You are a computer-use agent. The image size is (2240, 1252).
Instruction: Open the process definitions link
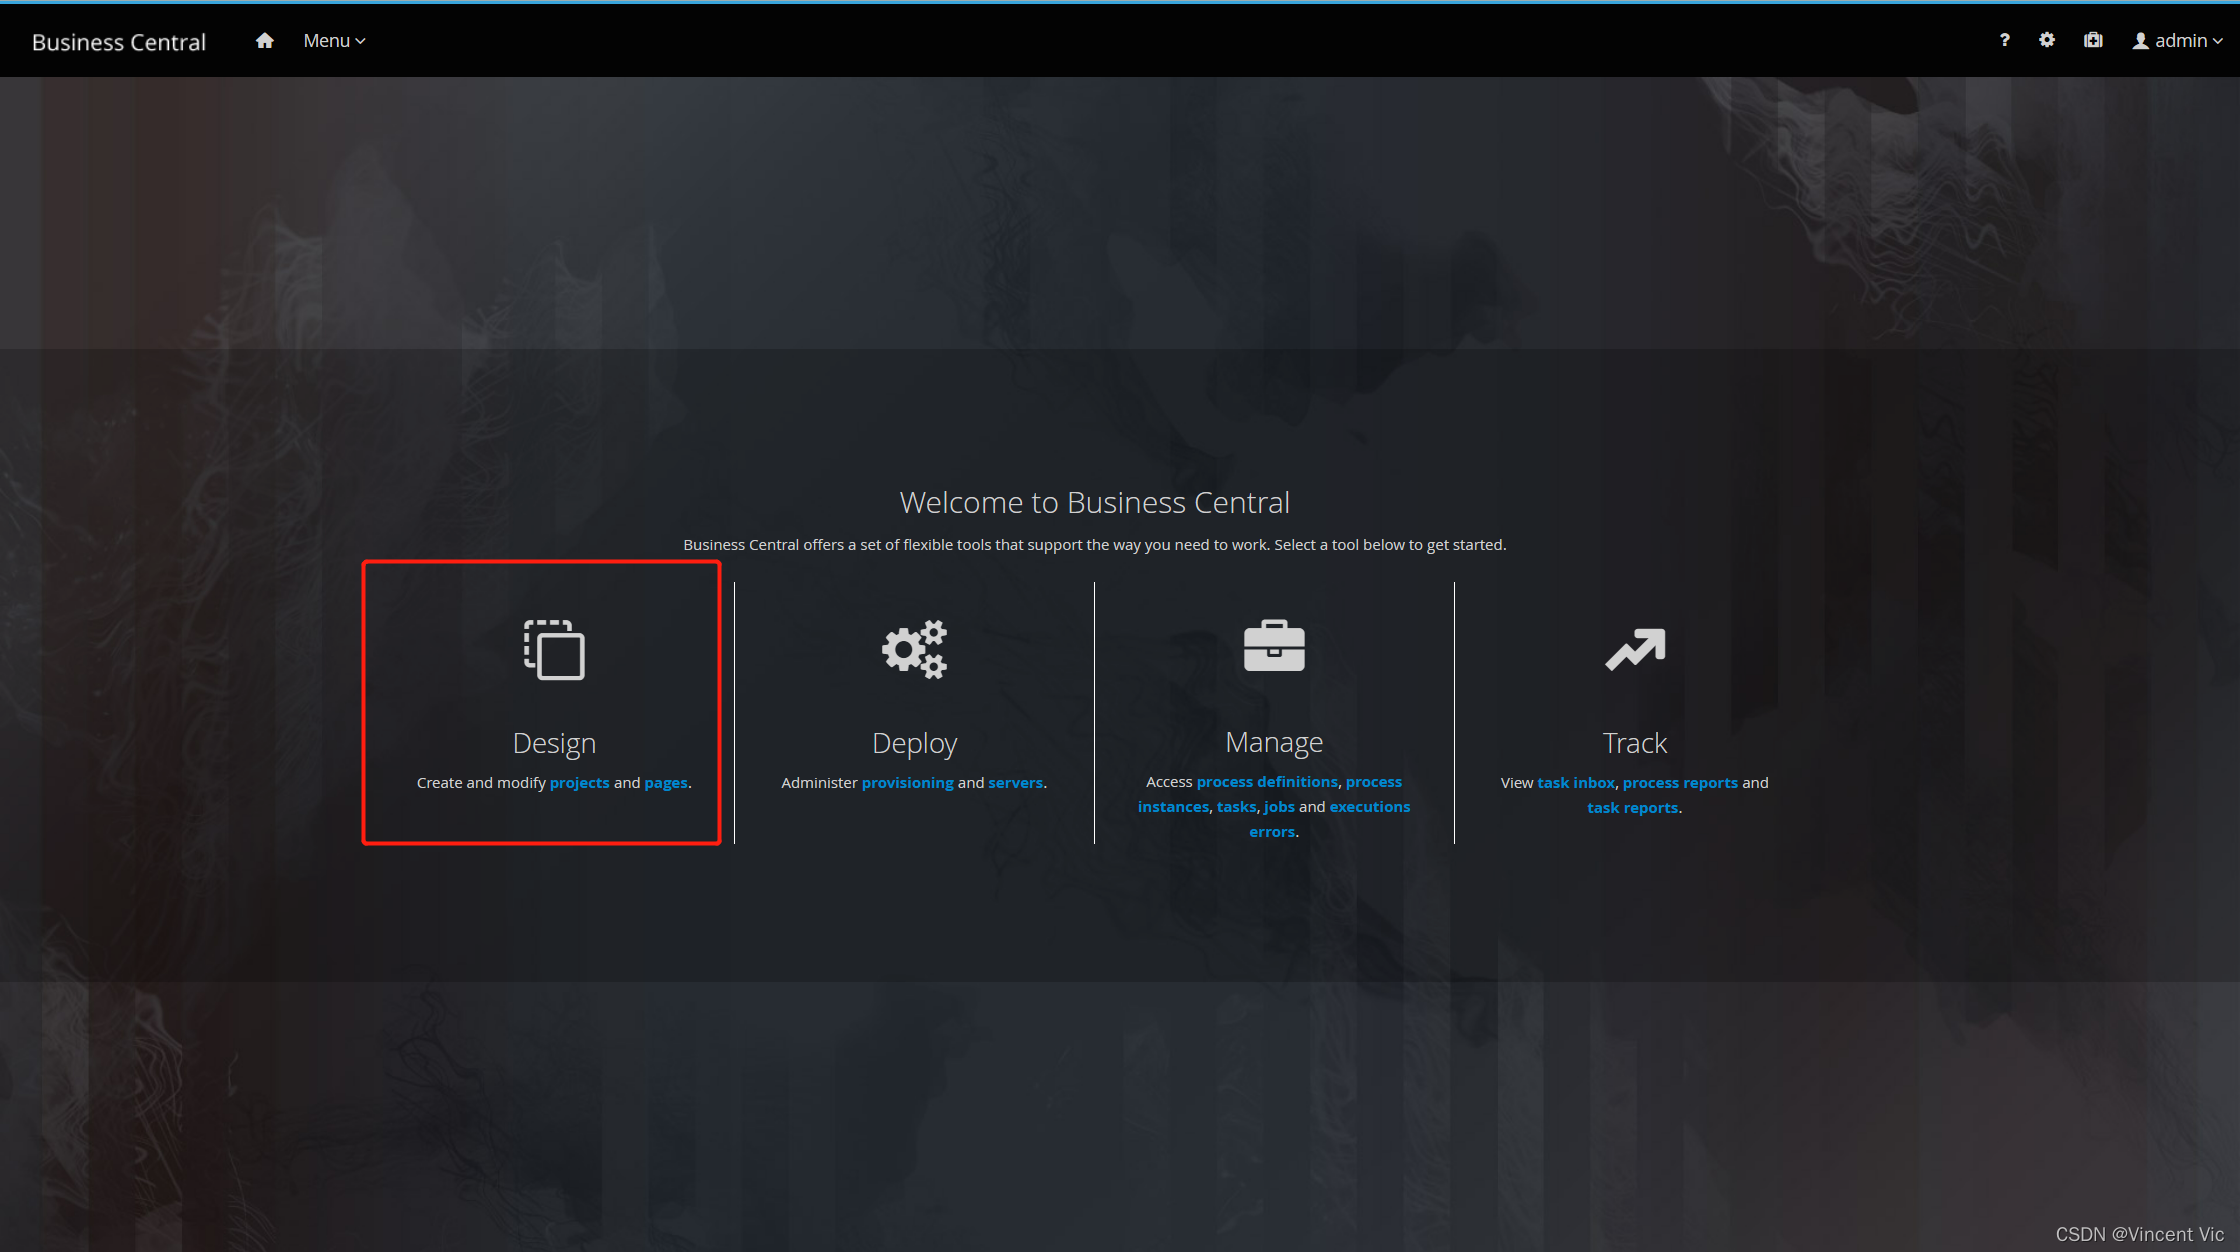tap(1266, 782)
